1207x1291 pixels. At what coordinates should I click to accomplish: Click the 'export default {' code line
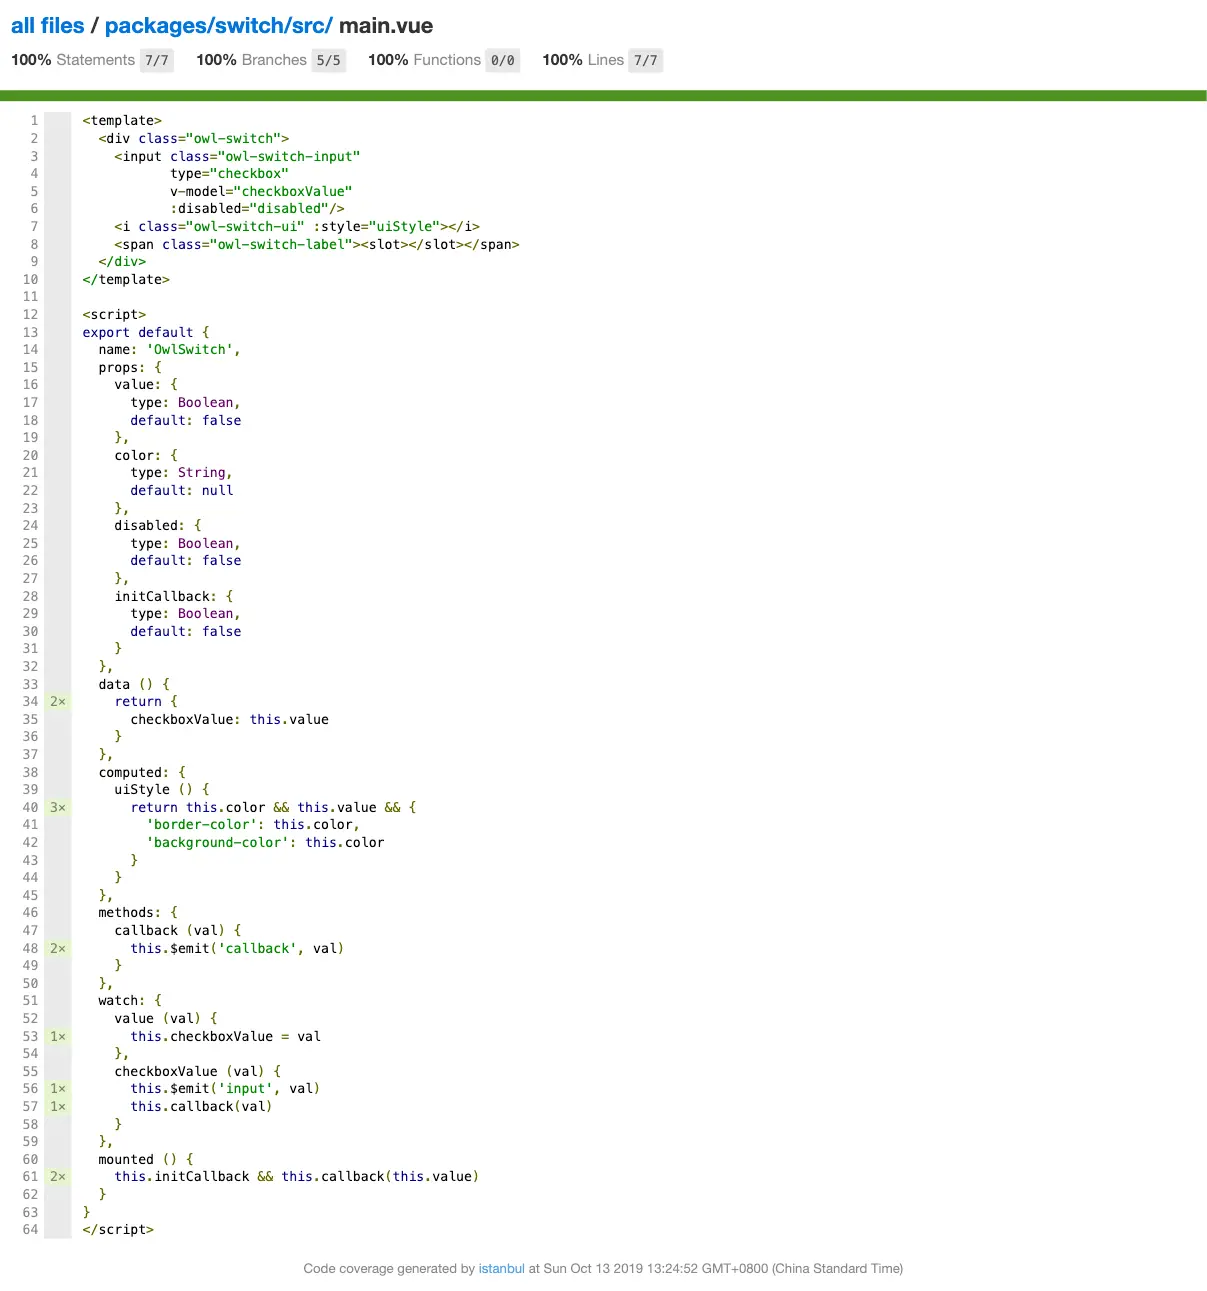coord(146,332)
